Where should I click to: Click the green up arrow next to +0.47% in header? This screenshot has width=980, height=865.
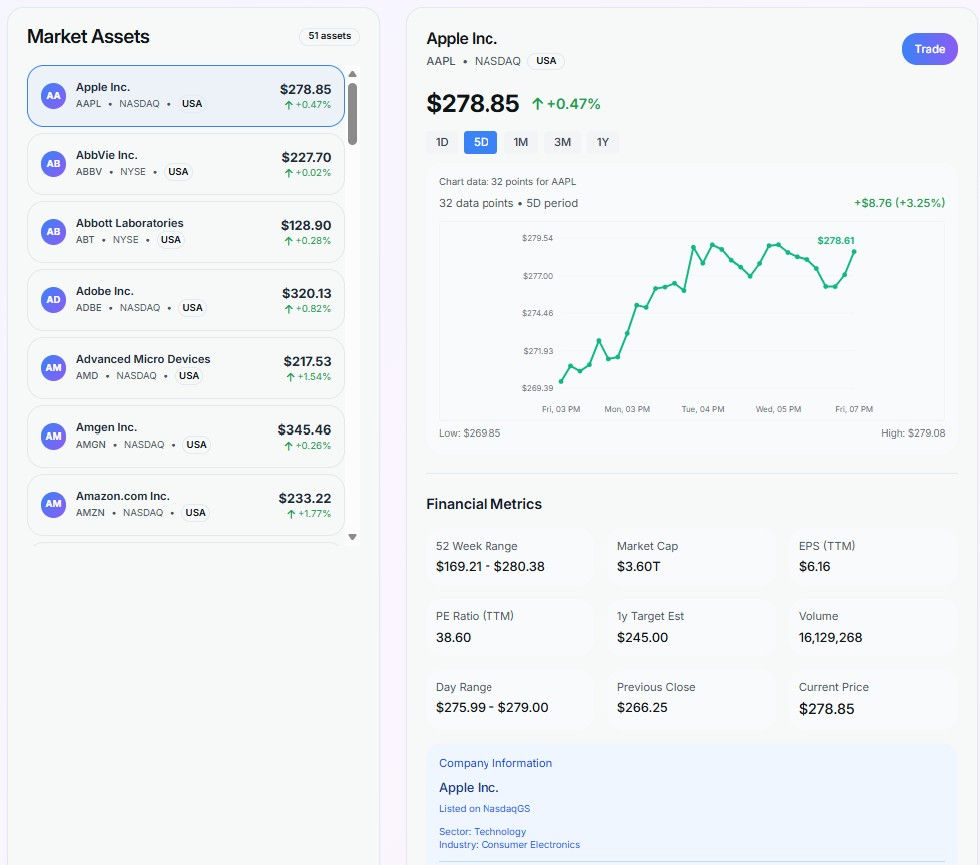point(538,104)
